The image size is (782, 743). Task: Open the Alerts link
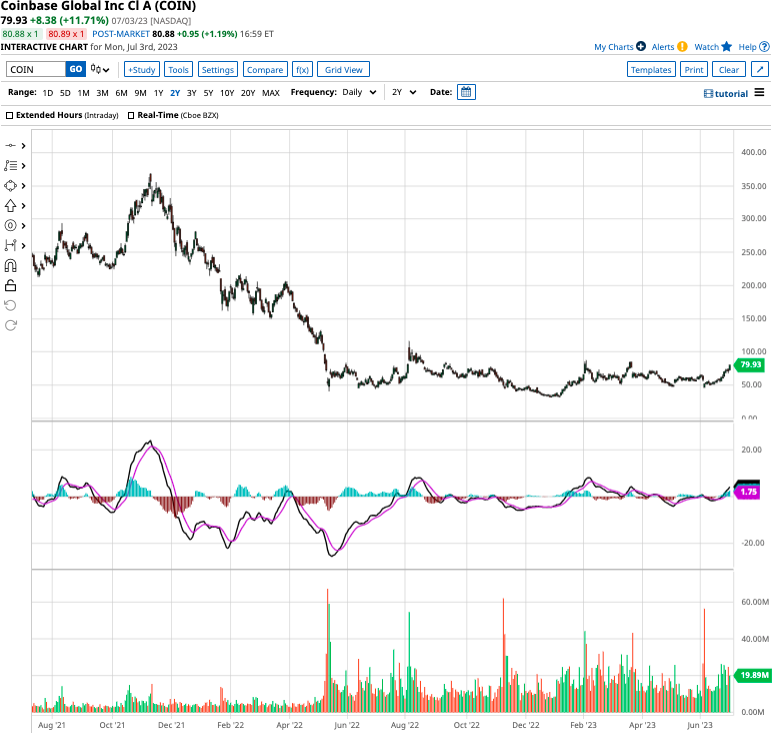tap(663, 47)
